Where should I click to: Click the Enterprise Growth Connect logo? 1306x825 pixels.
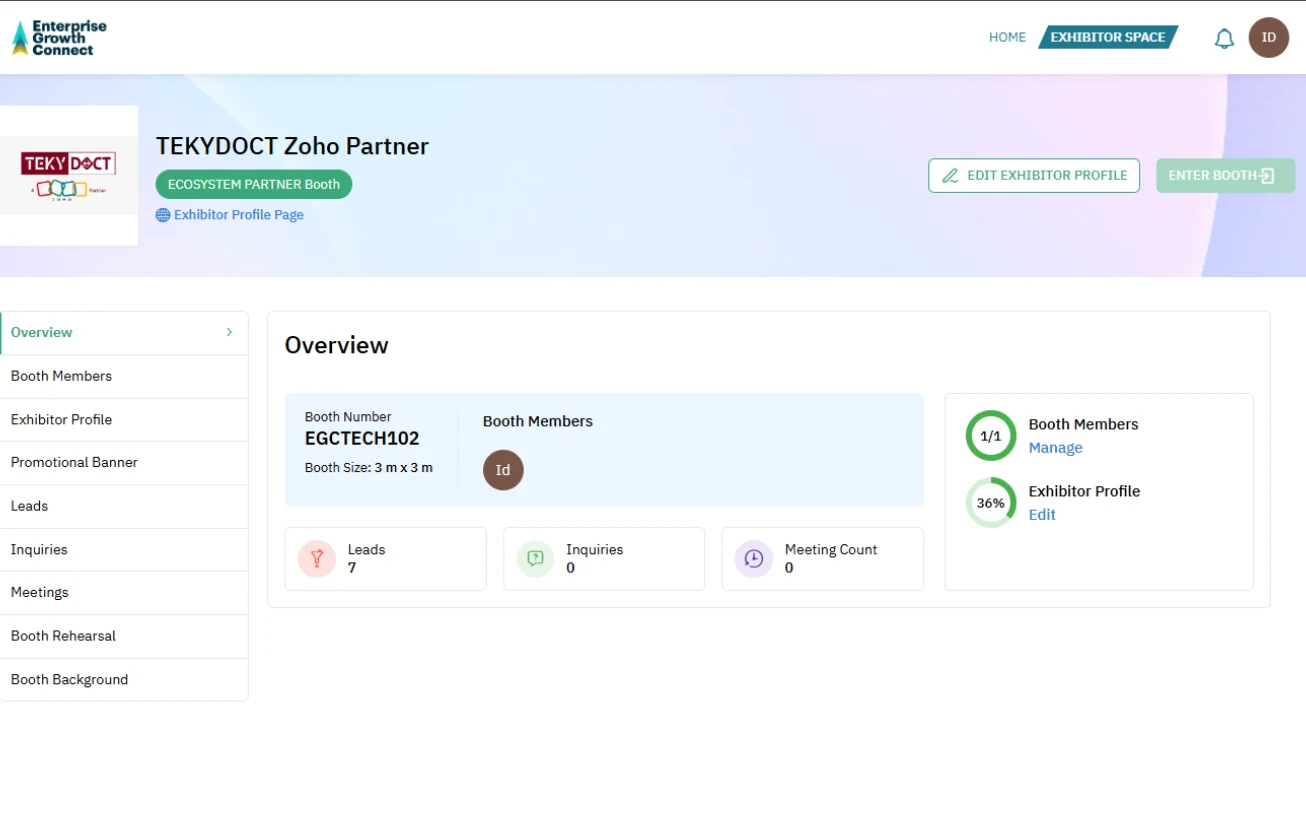[60, 38]
